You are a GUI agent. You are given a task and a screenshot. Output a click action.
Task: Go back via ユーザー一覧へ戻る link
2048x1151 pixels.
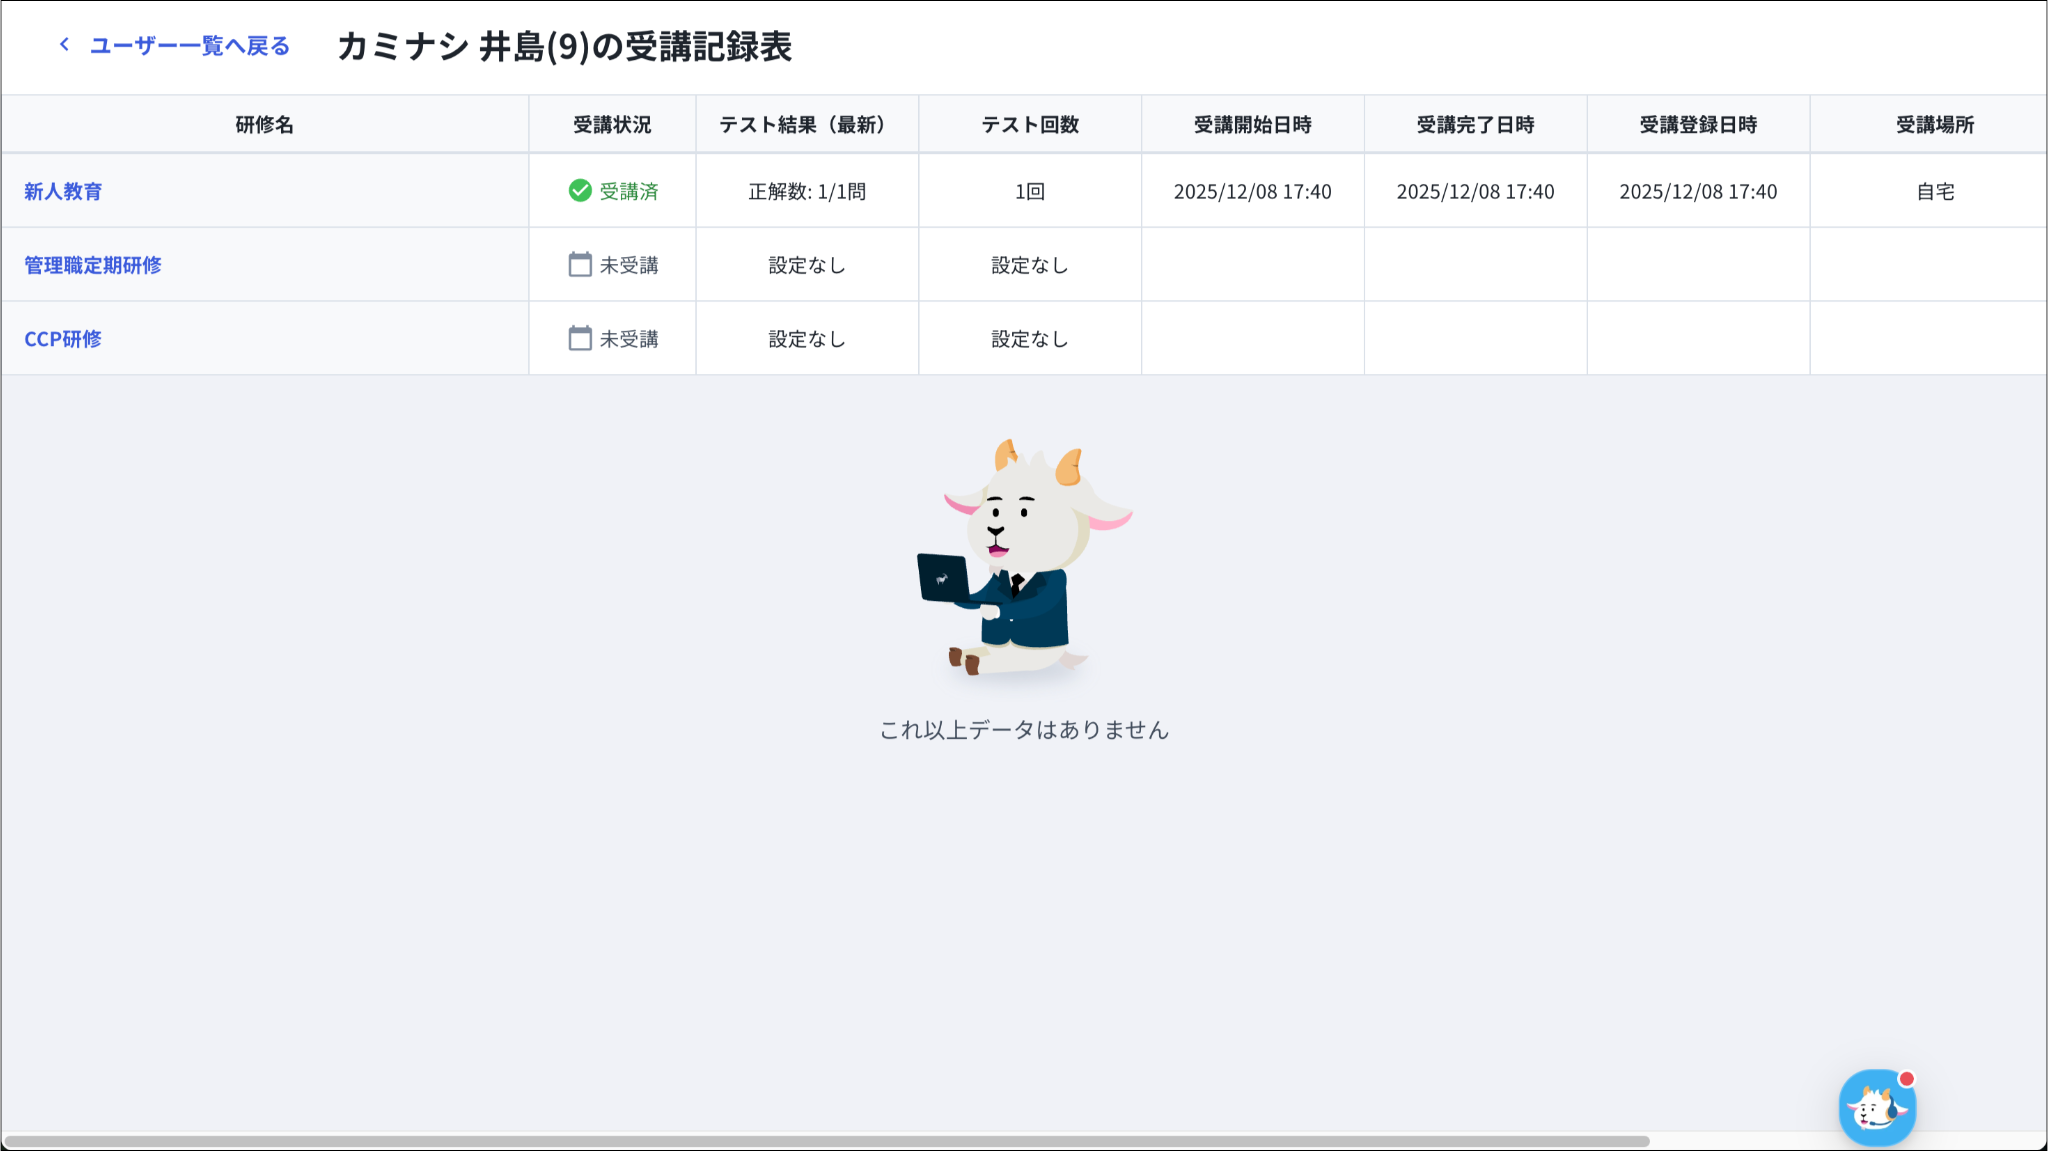(189, 46)
